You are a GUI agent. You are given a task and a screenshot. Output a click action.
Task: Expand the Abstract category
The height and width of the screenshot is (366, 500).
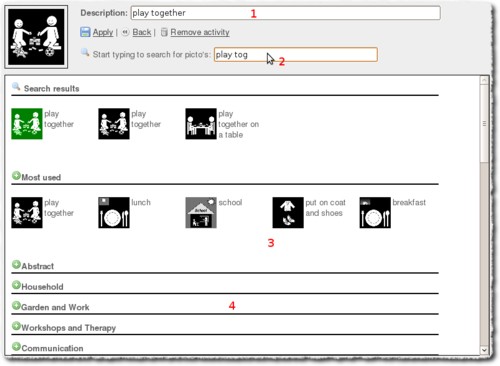(x=16, y=264)
